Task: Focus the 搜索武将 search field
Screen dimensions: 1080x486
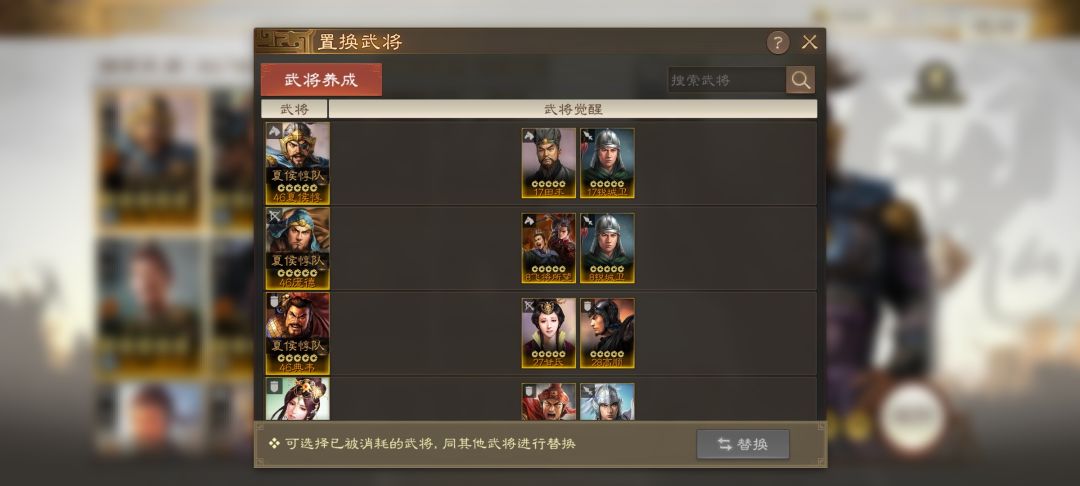Action: [727, 80]
